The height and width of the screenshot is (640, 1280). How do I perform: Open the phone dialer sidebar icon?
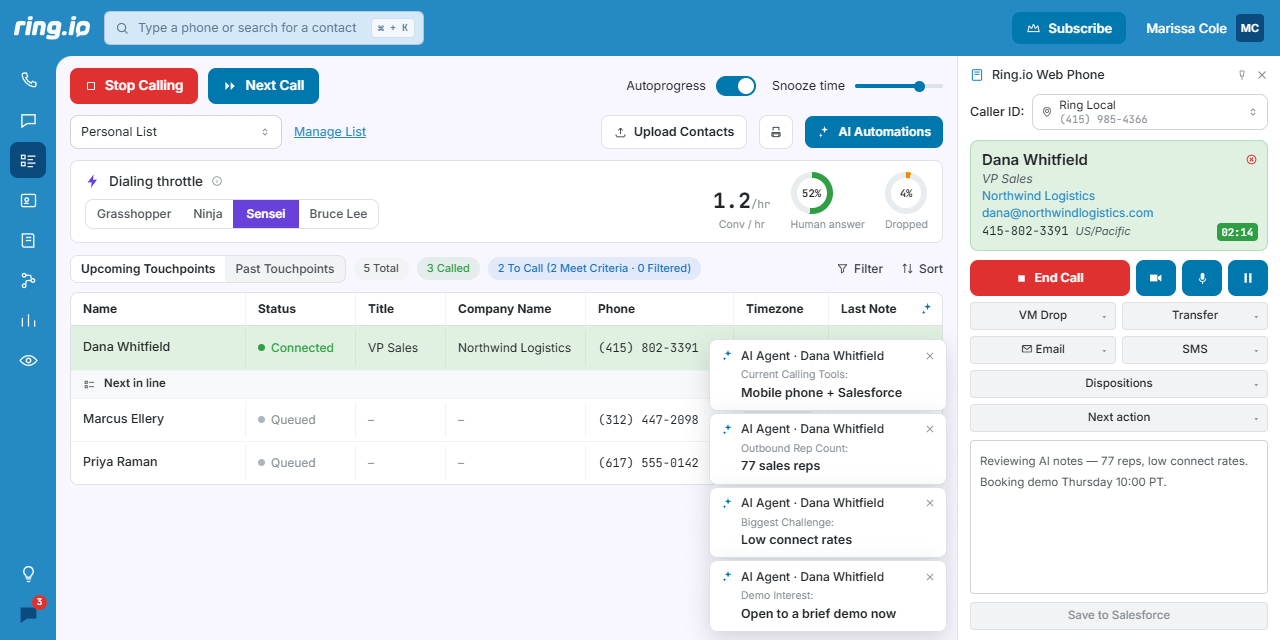tap(28, 80)
